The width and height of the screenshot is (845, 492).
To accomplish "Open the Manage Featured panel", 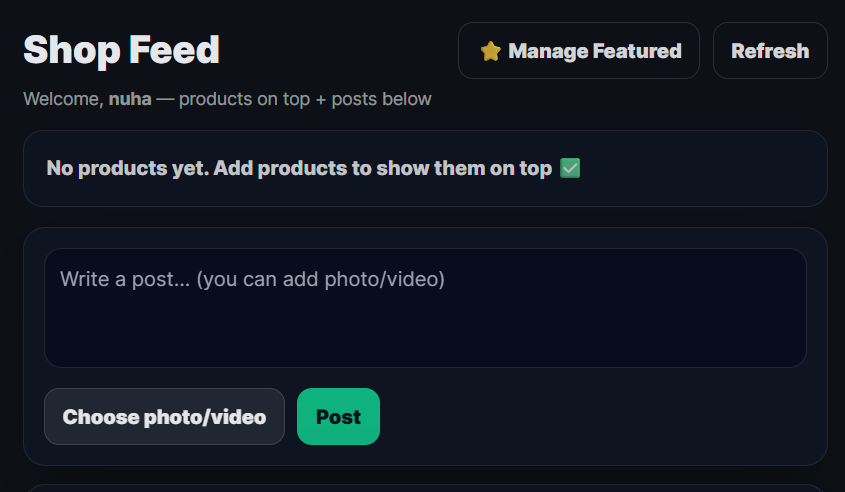I will [578, 51].
